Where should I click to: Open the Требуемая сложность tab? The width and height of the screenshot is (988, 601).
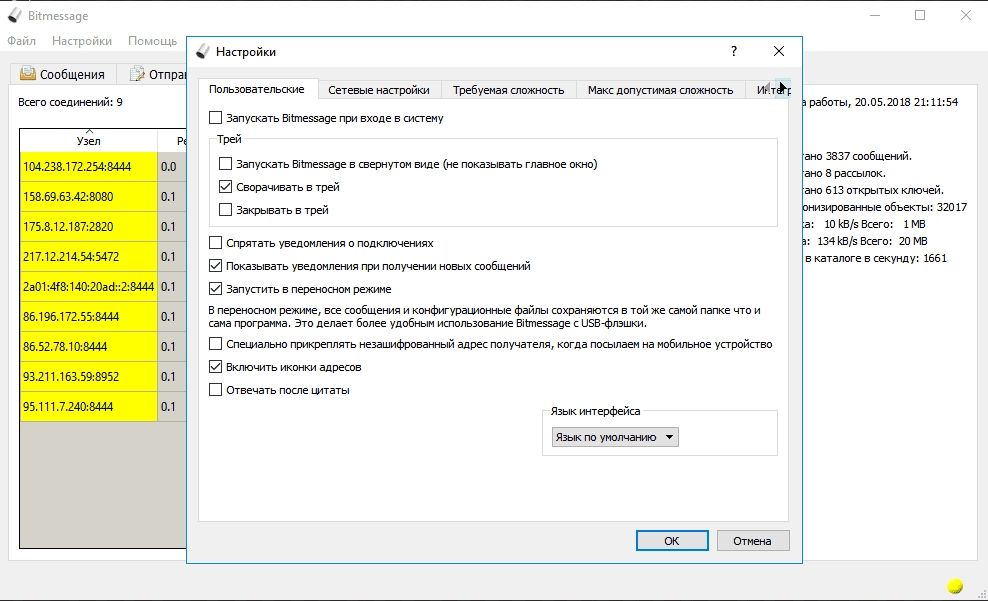(508, 90)
